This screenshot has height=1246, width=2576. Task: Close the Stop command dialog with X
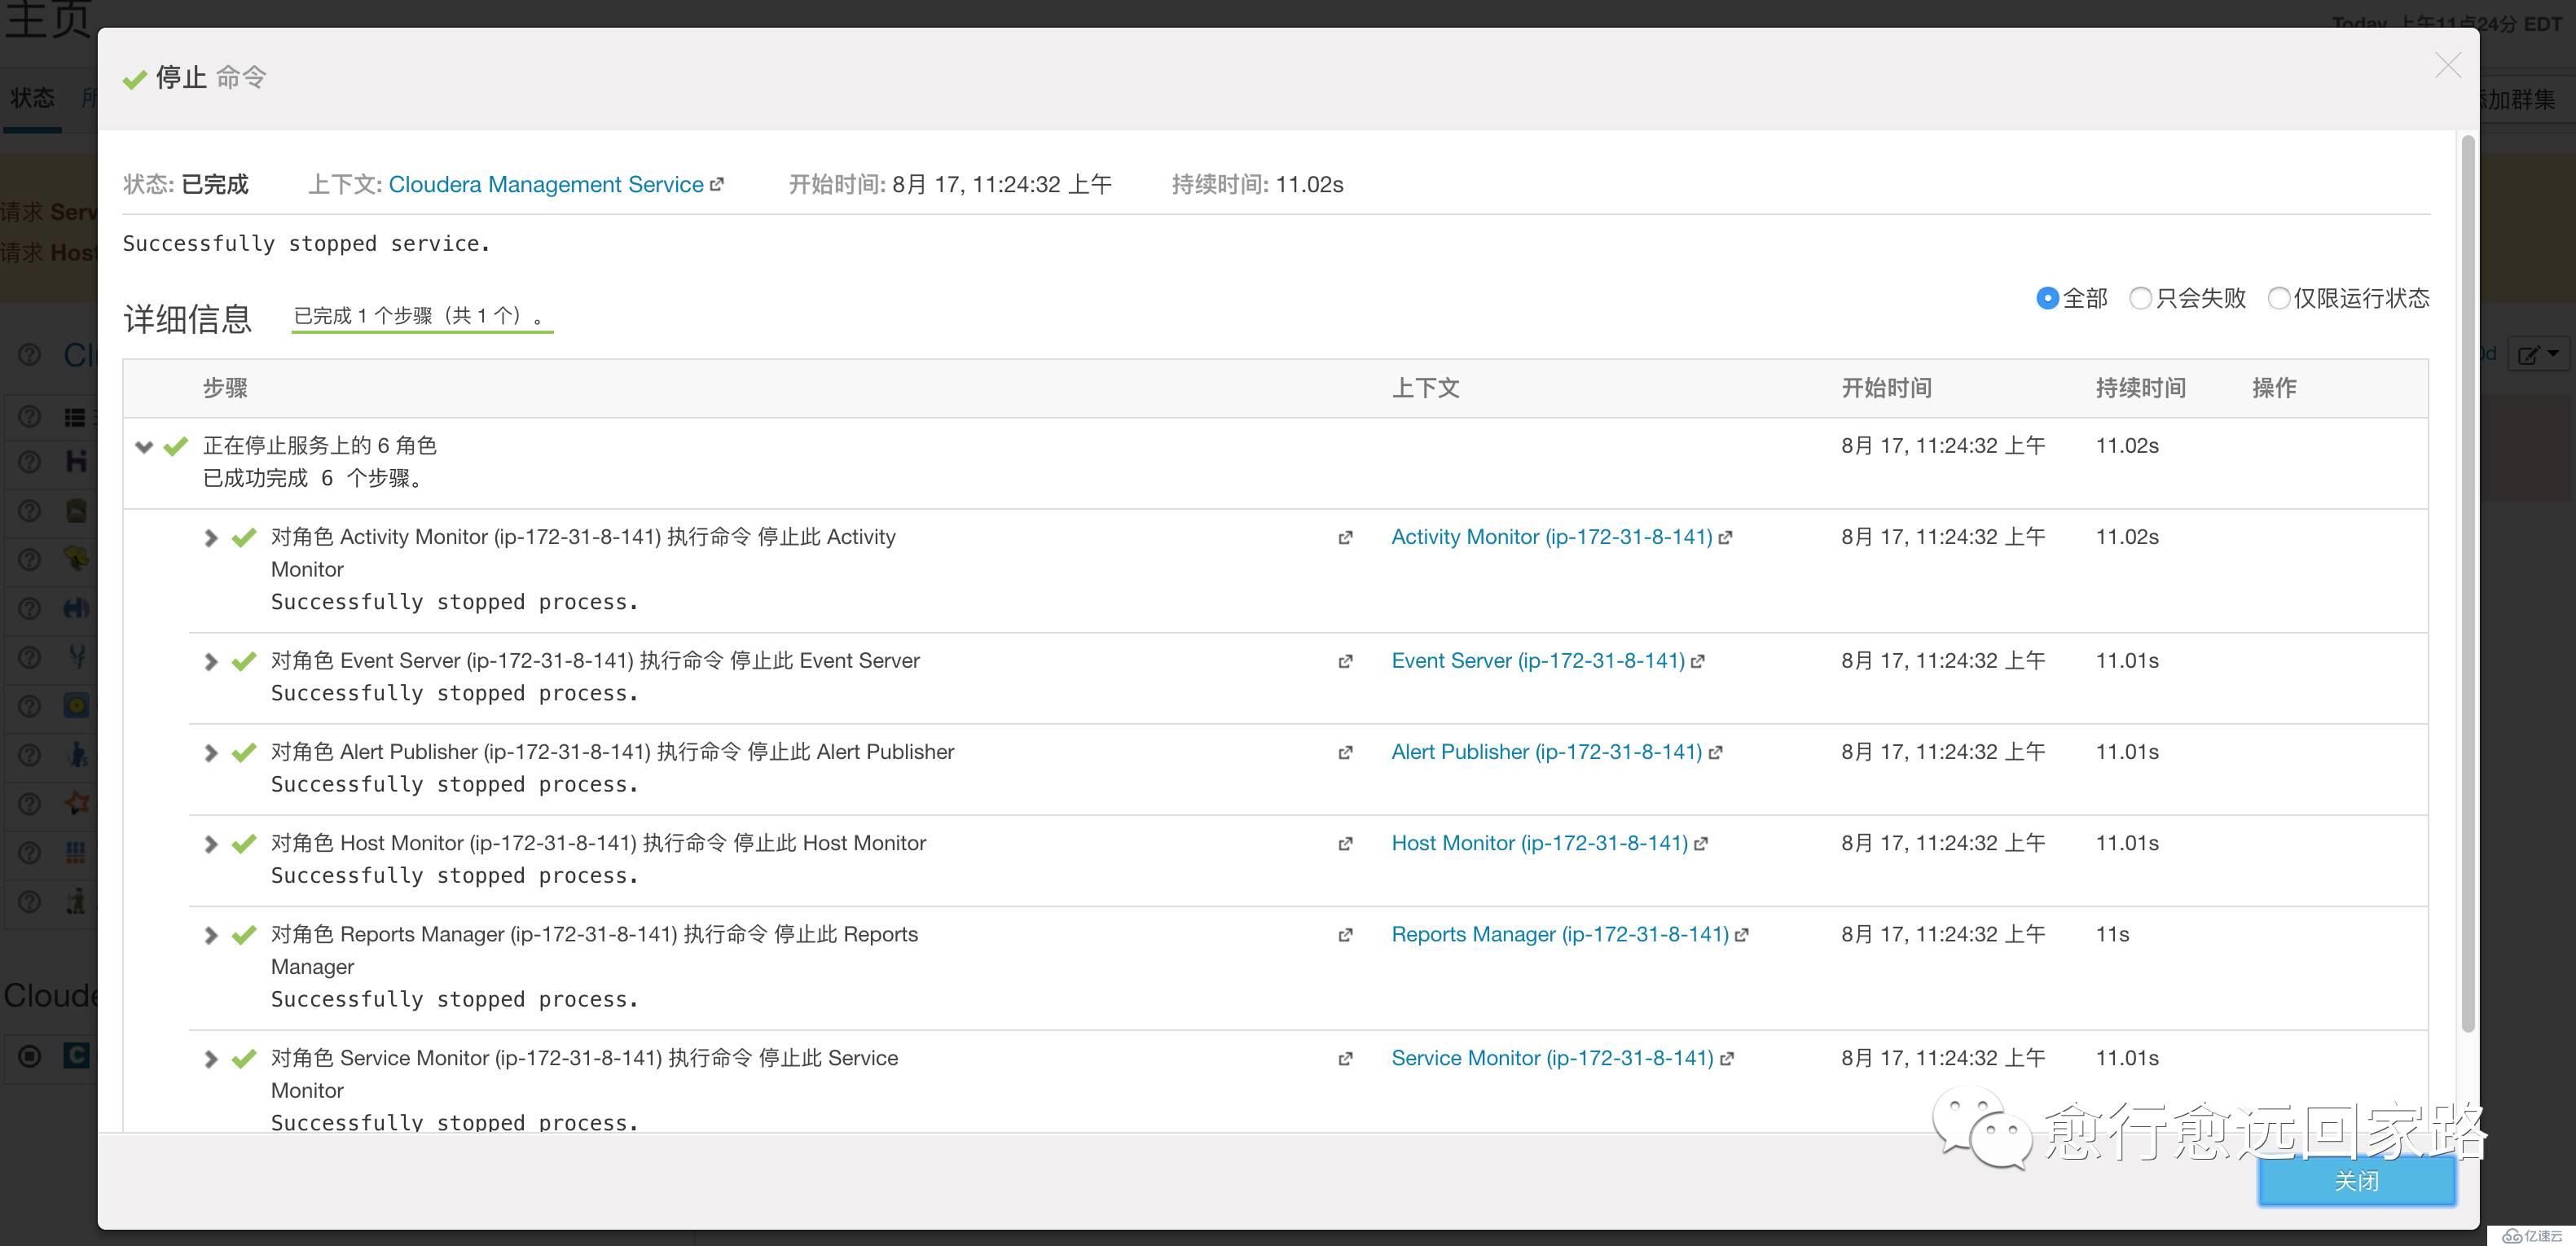point(2447,66)
